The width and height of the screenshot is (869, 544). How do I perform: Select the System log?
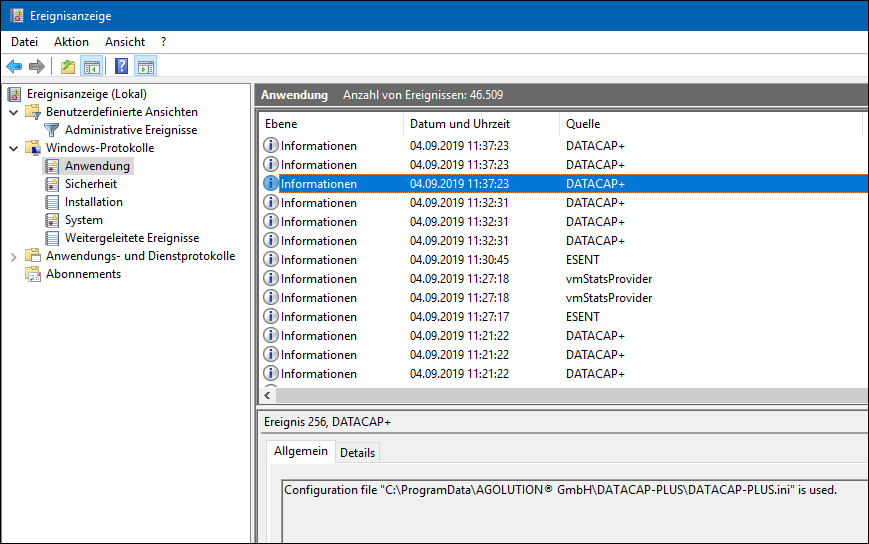click(84, 220)
